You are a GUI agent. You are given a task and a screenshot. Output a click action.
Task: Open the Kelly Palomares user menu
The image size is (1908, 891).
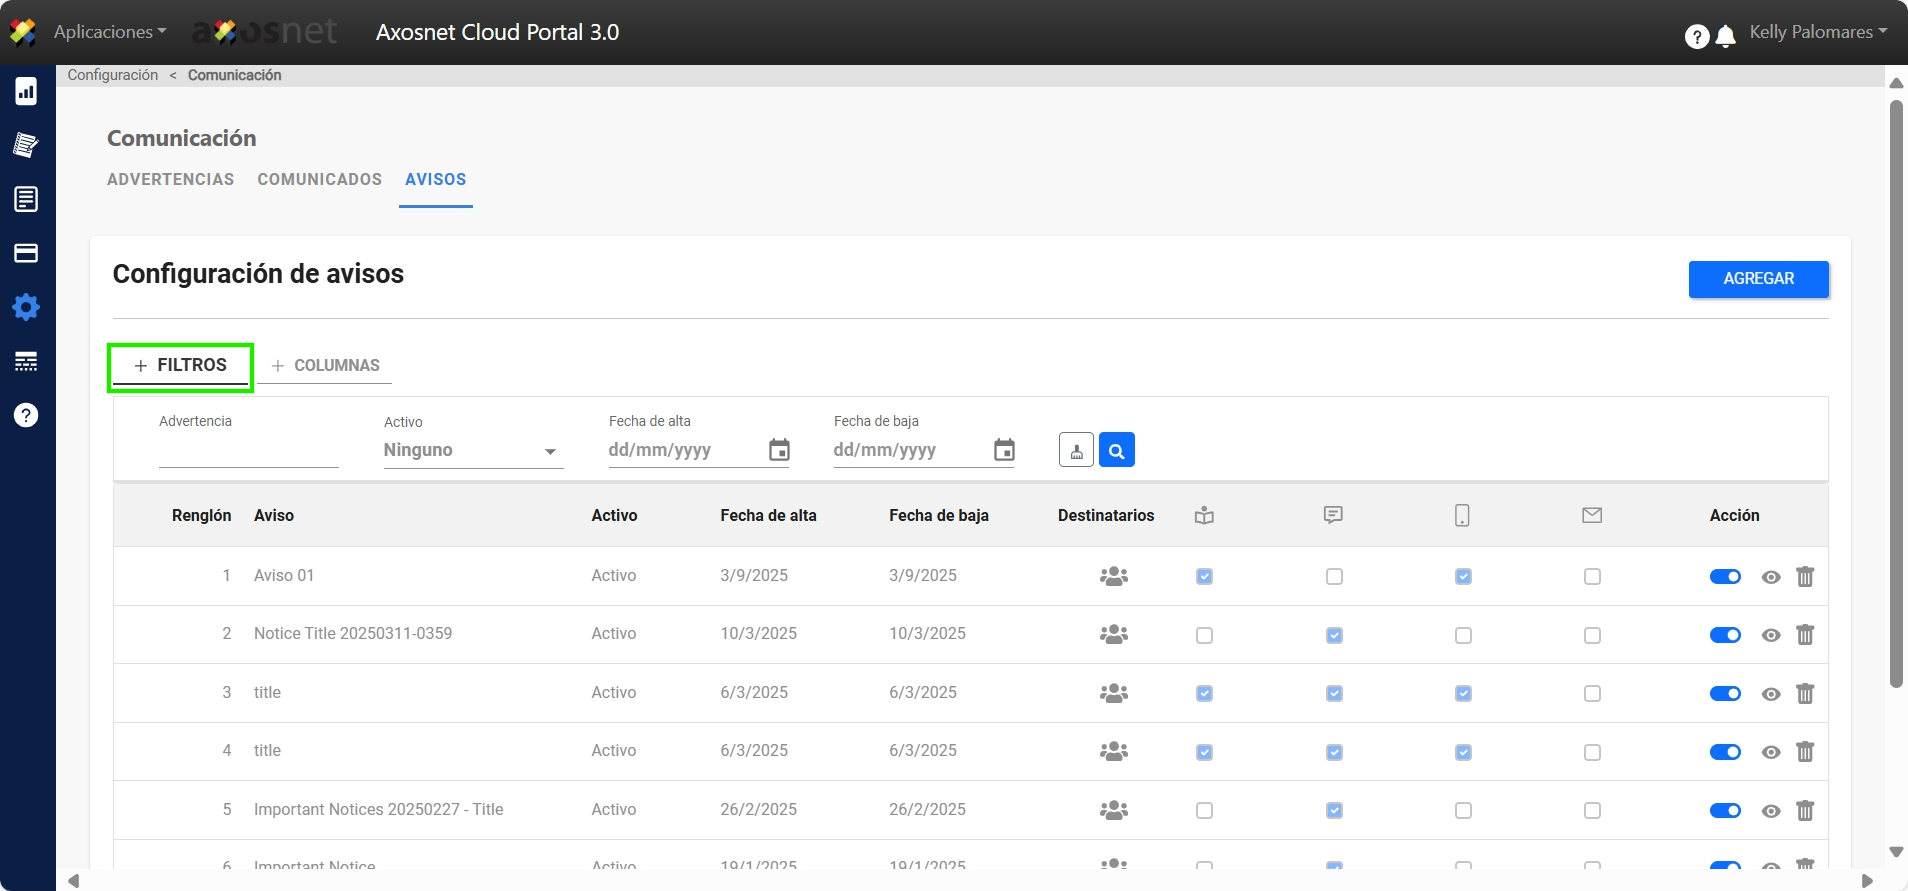tap(1817, 32)
